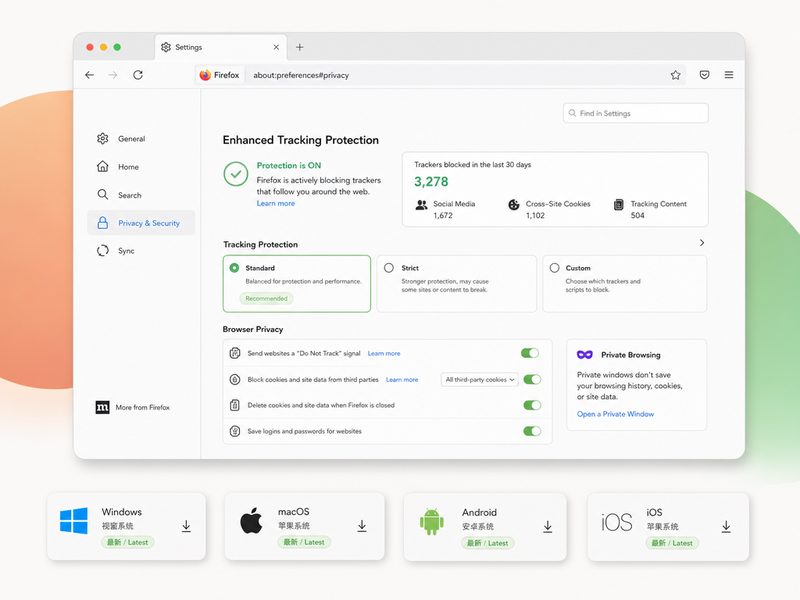The image size is (800, 600).
Task: Download Firefox for Android arrow
Action: click(547, 527)
